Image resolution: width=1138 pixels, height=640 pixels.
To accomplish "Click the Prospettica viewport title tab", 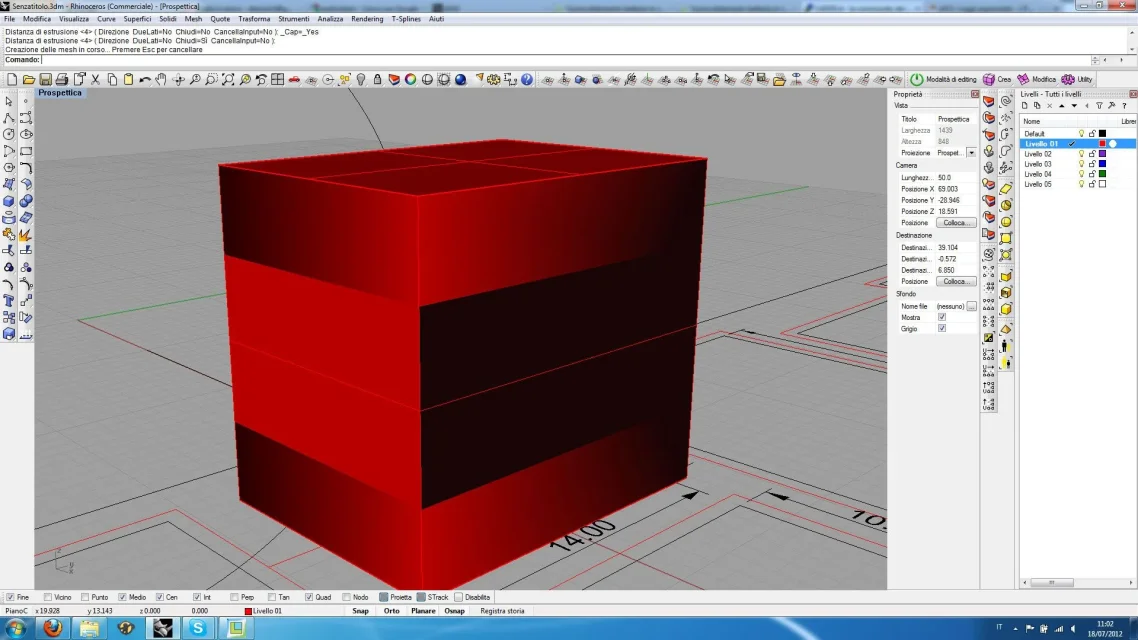I will pos(60,93).
